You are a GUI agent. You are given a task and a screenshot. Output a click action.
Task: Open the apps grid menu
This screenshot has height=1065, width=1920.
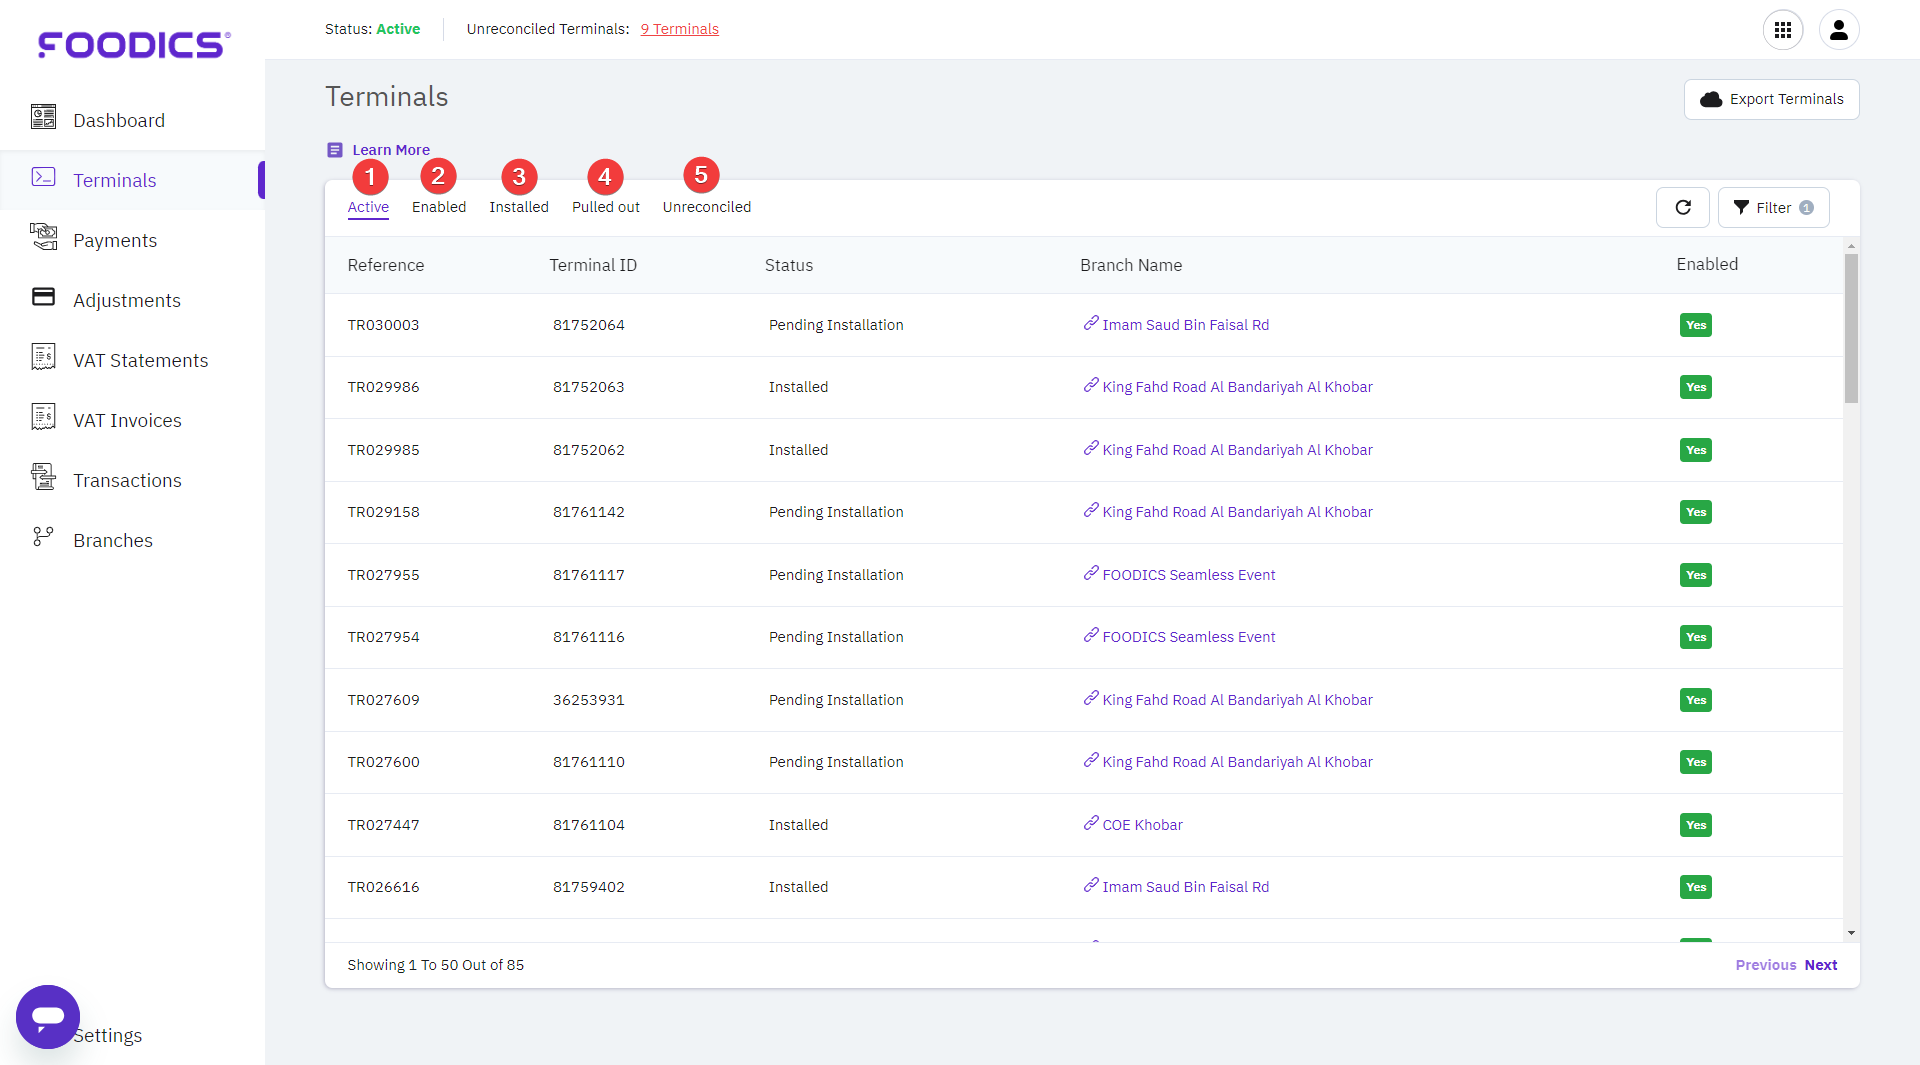(x=1783, y=30)
